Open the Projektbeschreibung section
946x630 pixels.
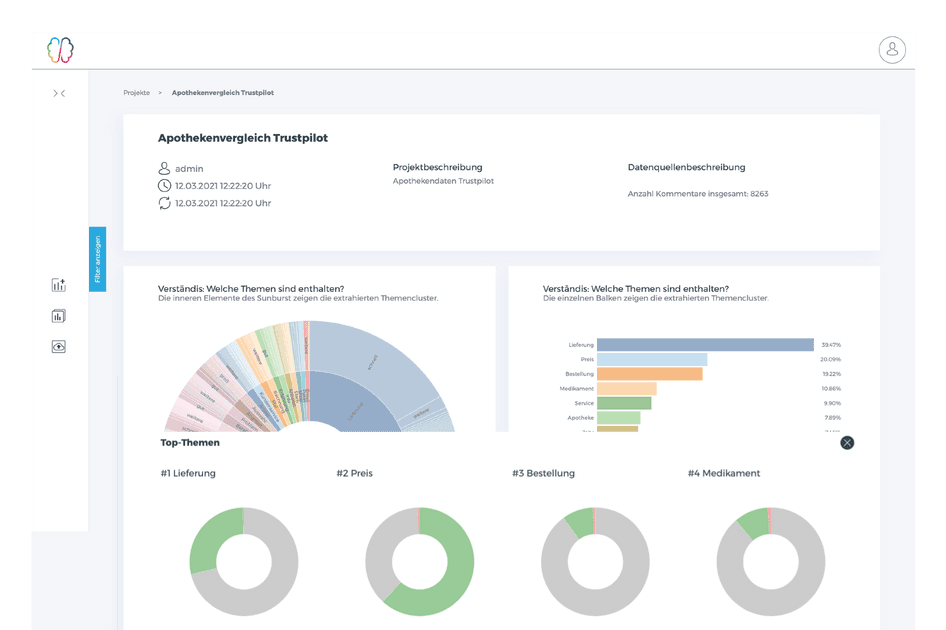click(x=439, y=167)
